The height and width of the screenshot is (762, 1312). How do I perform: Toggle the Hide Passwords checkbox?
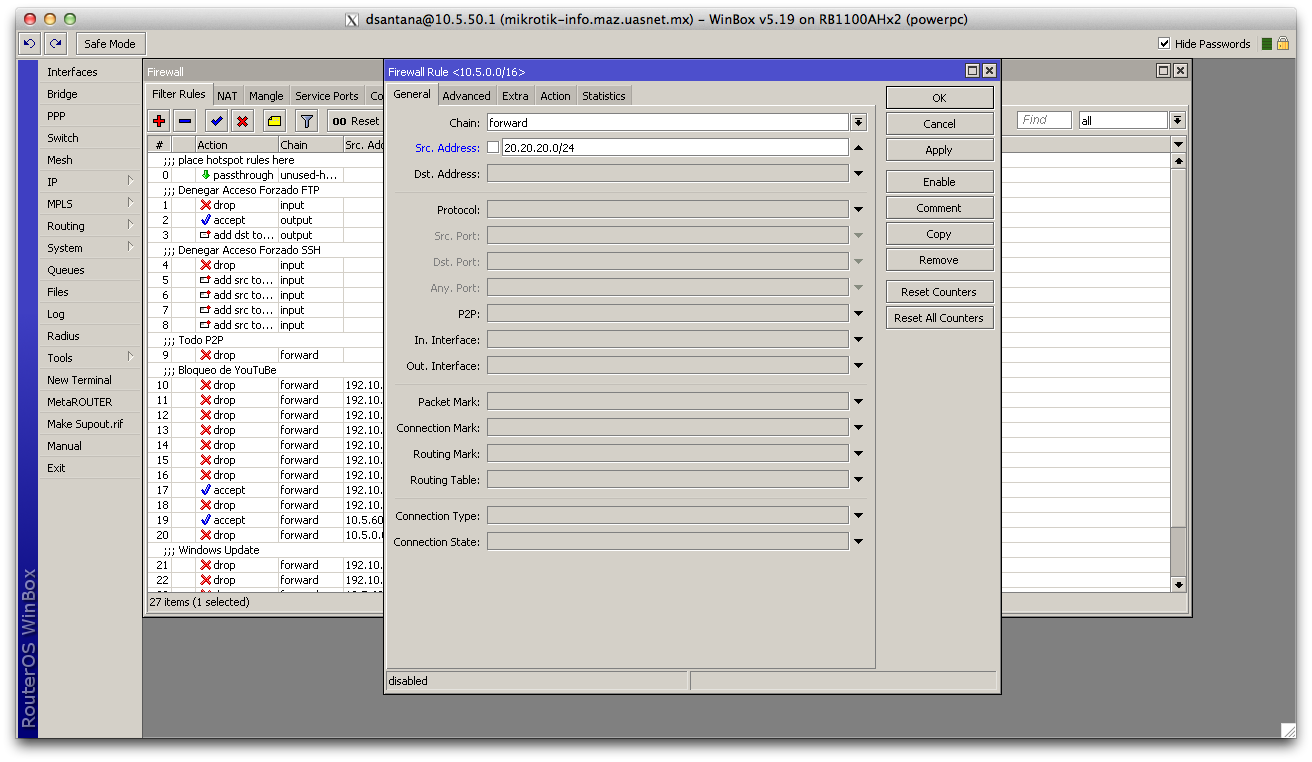tap(1164, 44)
